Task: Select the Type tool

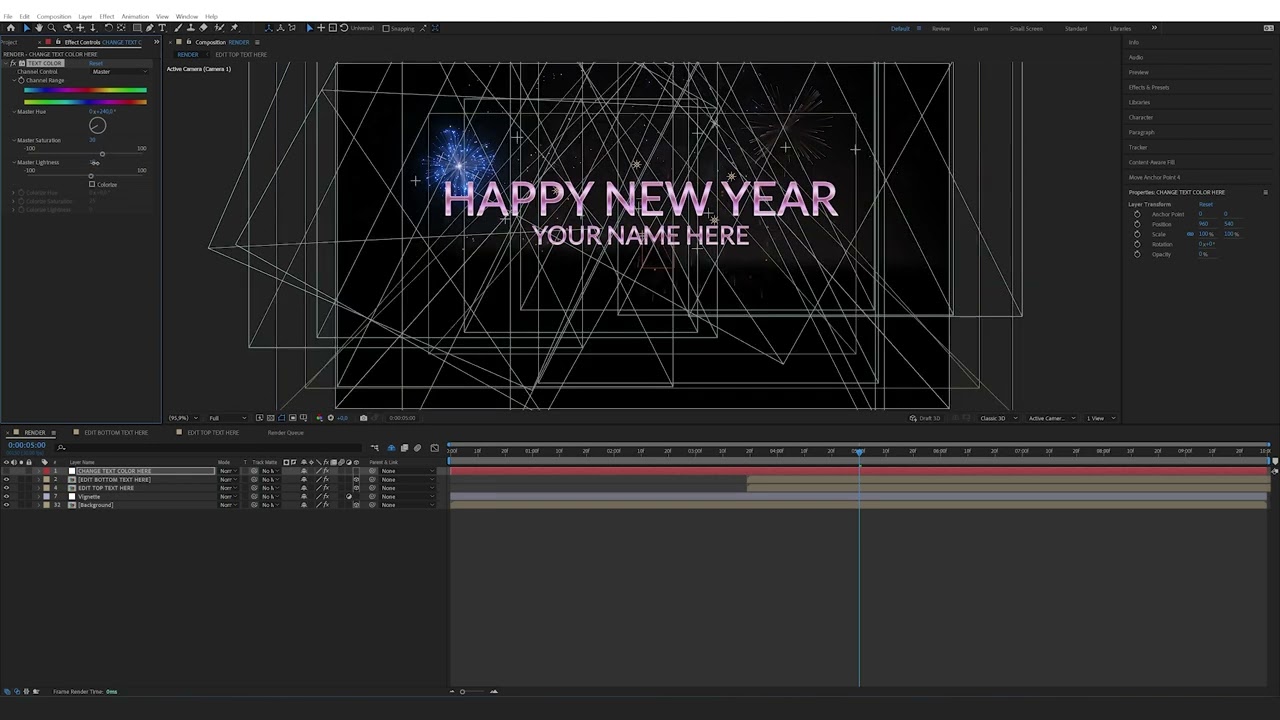Action: (x=163, y=28)
